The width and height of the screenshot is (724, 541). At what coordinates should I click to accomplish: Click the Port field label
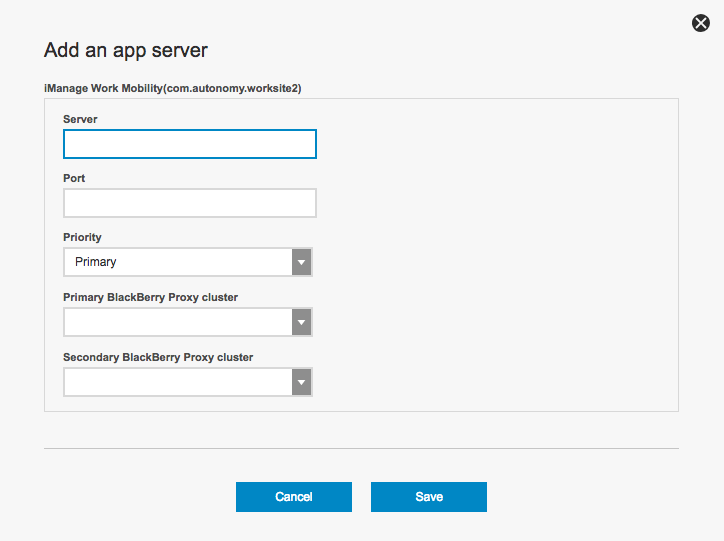pos(74,178)
